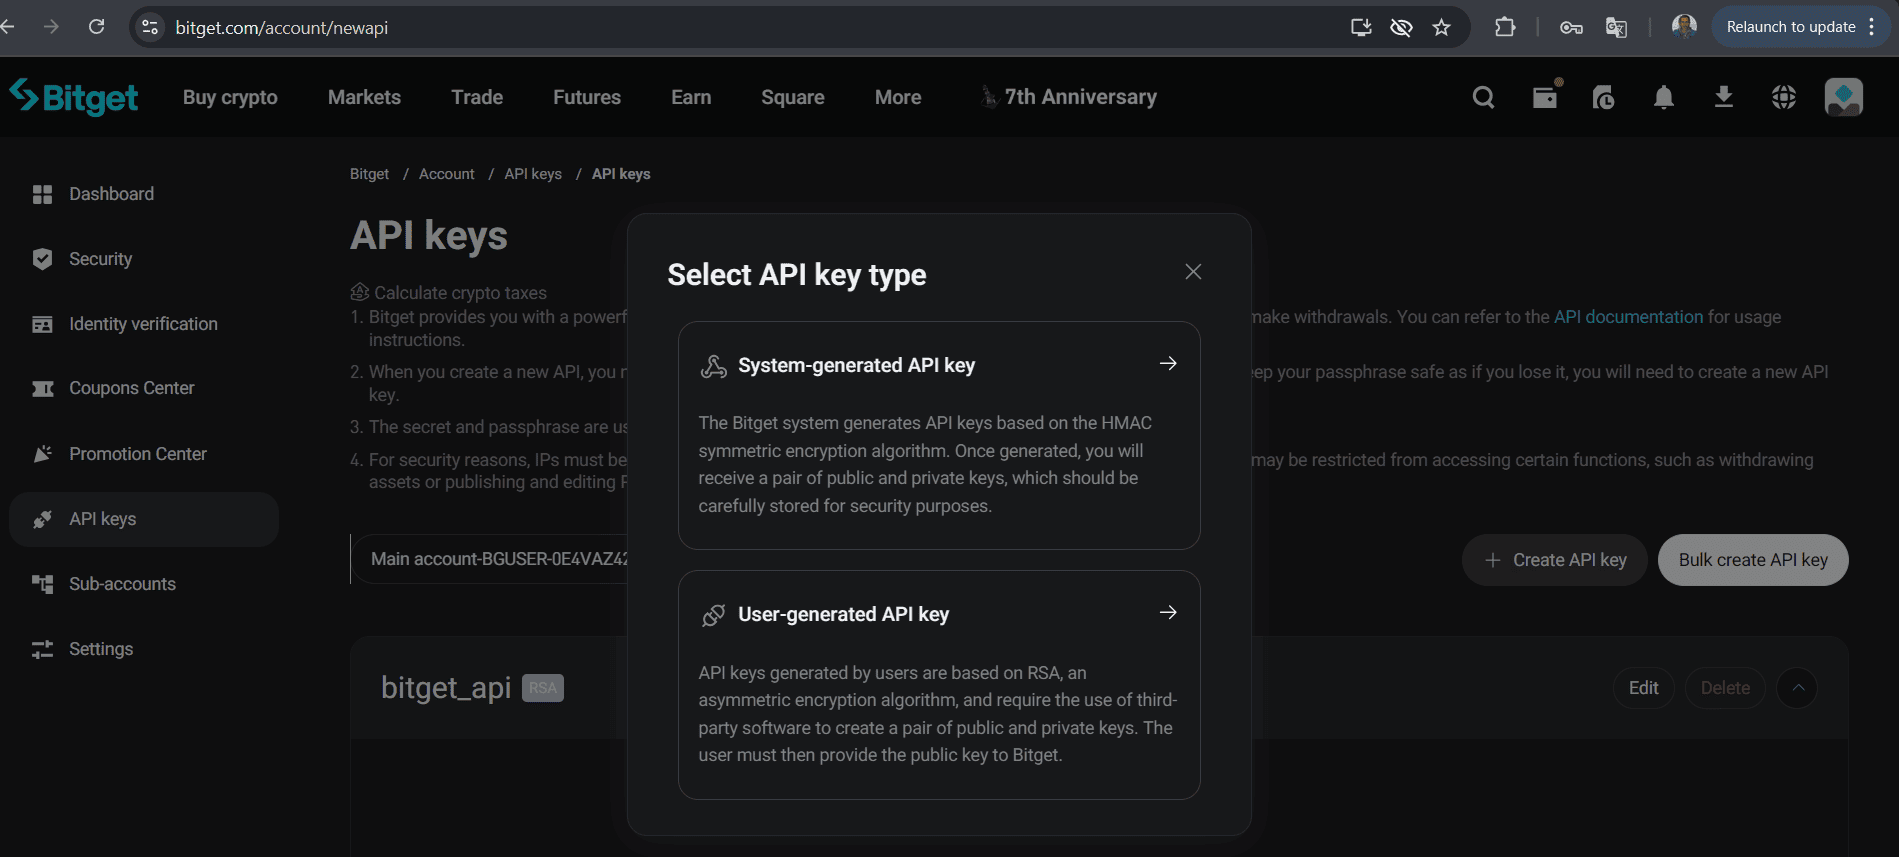Open the 7th Anniversary promotion link
The width and height of the screenshot is (1899, 857).
(1068, 97)
